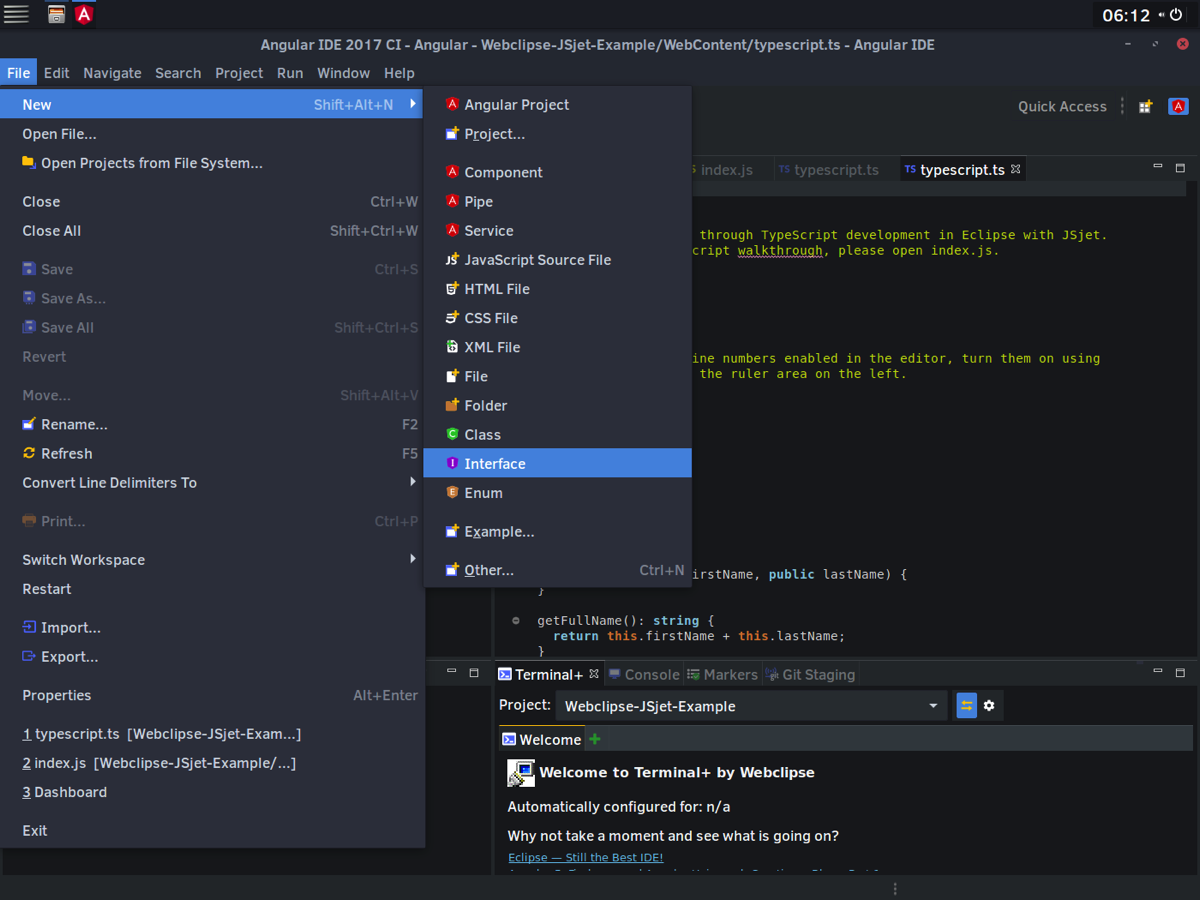Click the Open Projects from File System folder icon
1200x900 pixels.
coord(29,162)
